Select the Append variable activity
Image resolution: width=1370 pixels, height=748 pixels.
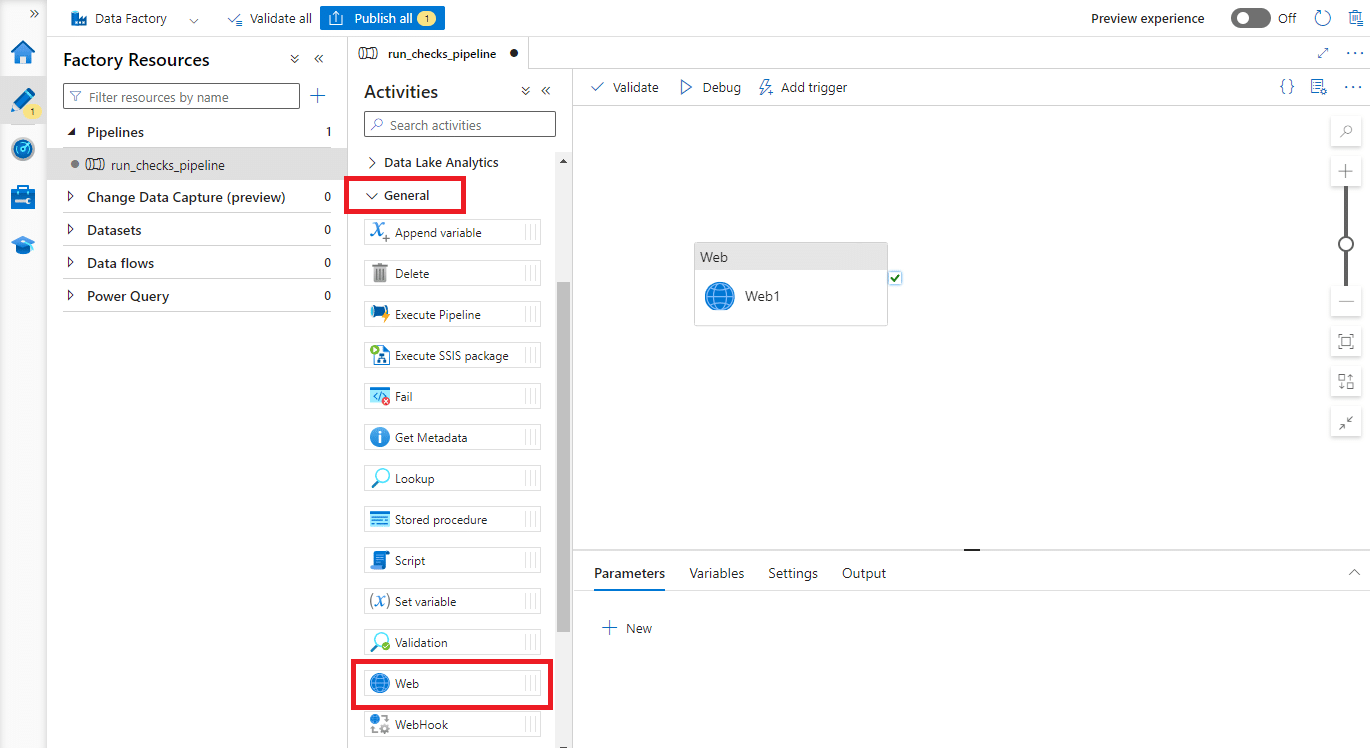tap(453, 232)
